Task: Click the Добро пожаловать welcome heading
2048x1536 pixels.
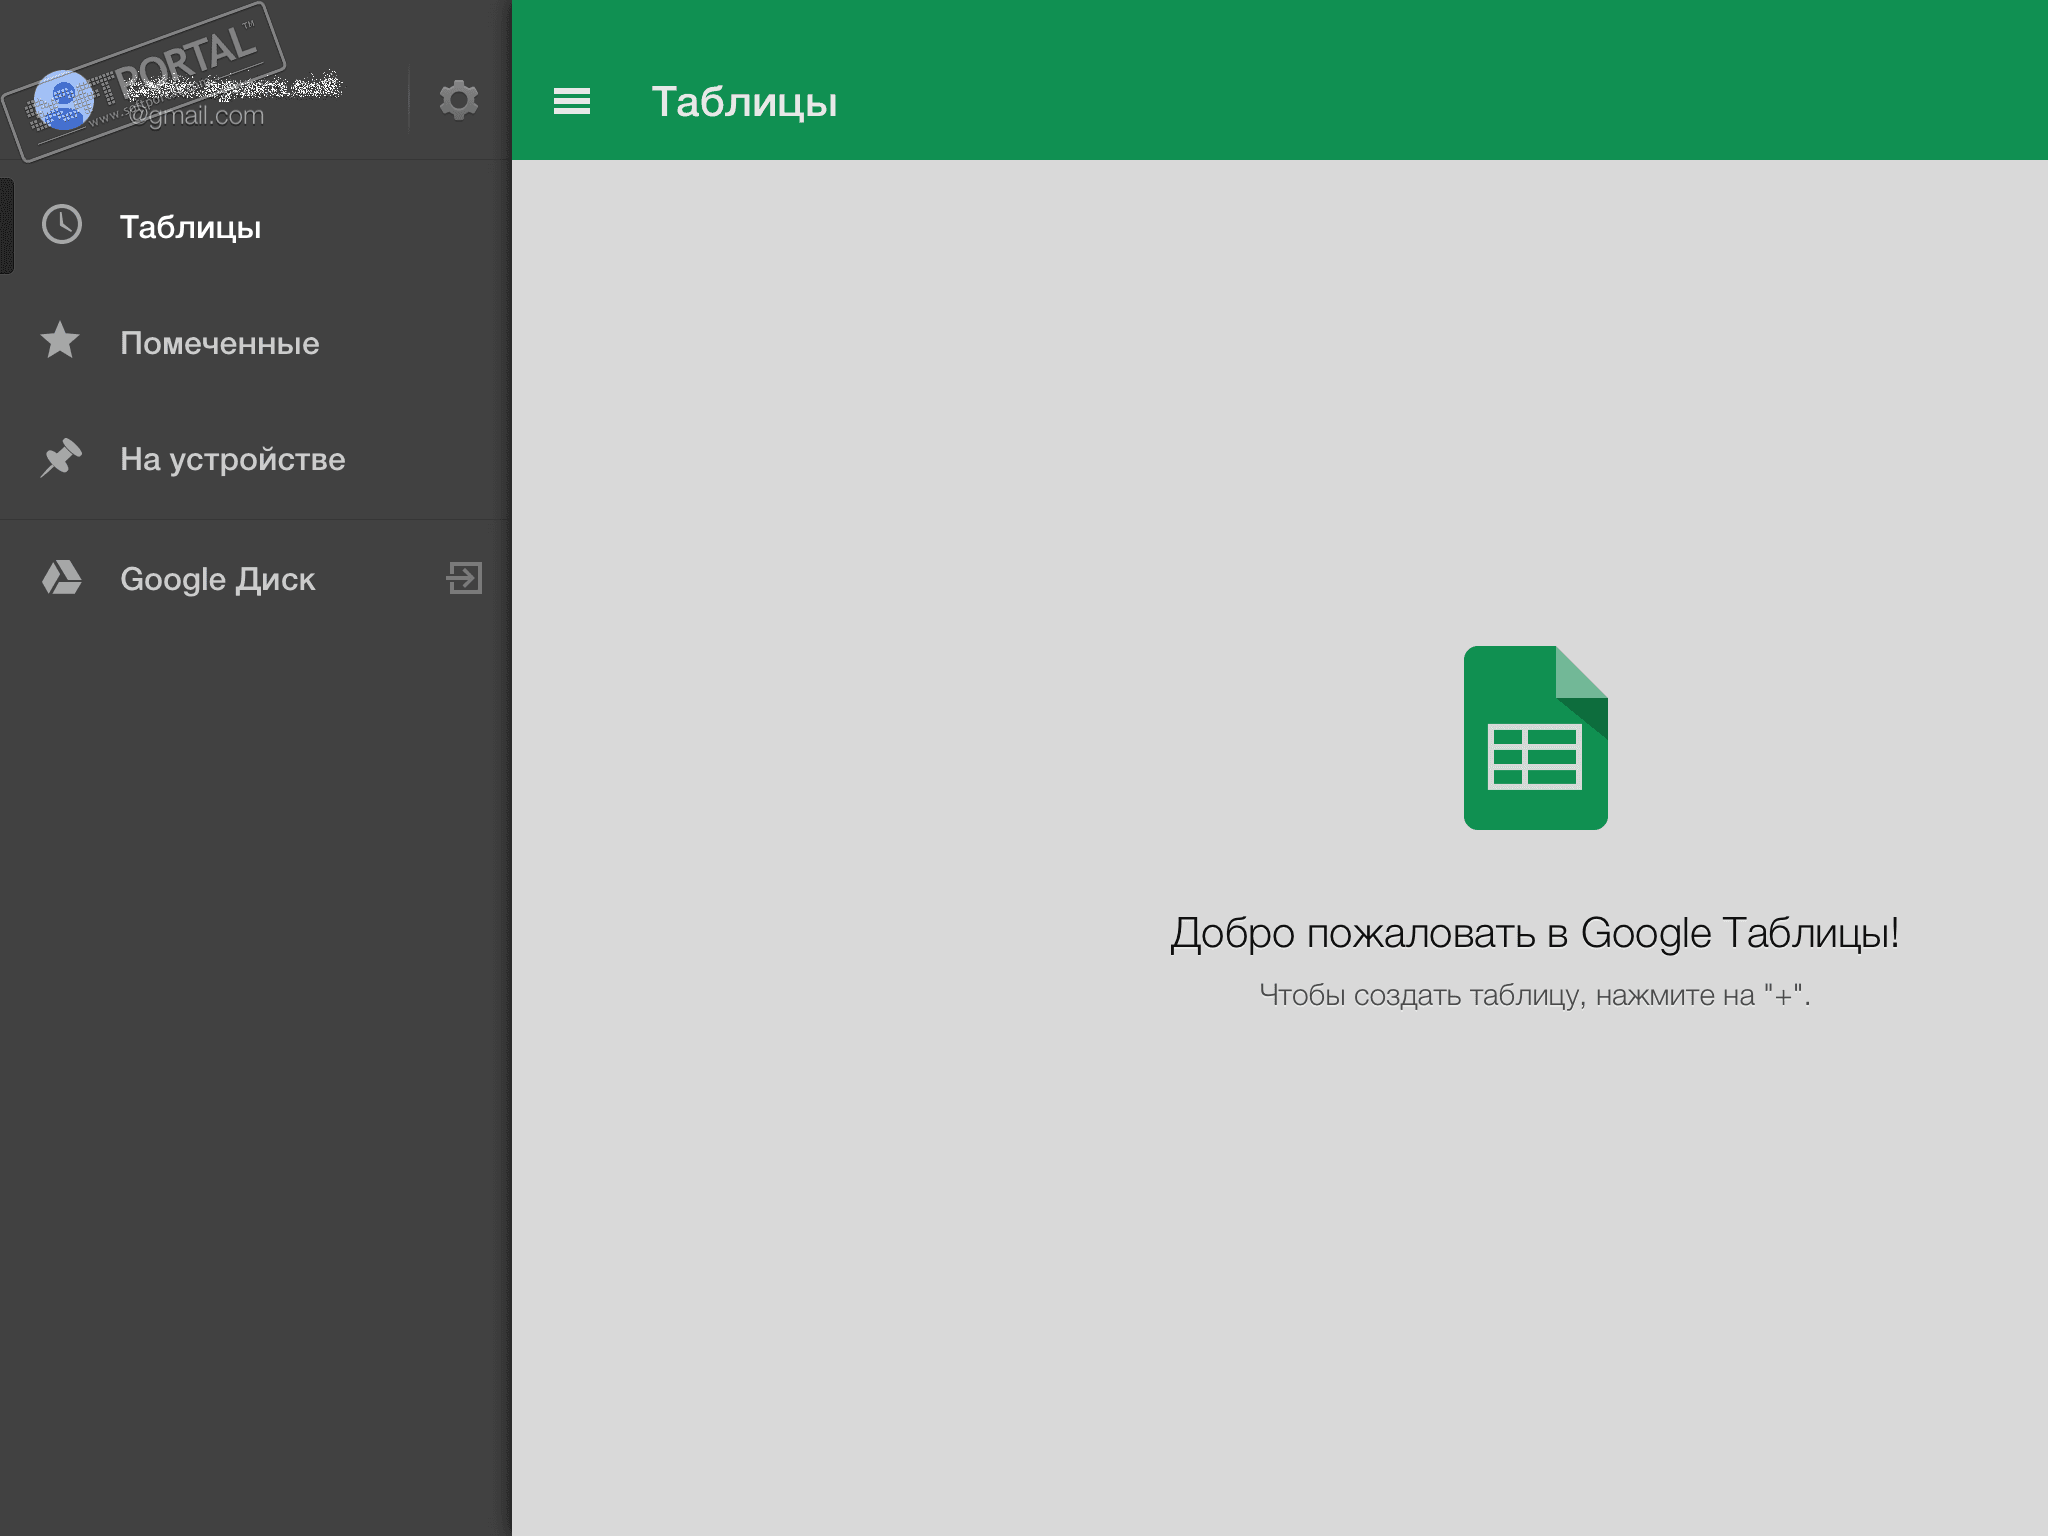Action: coord(1535,933)
